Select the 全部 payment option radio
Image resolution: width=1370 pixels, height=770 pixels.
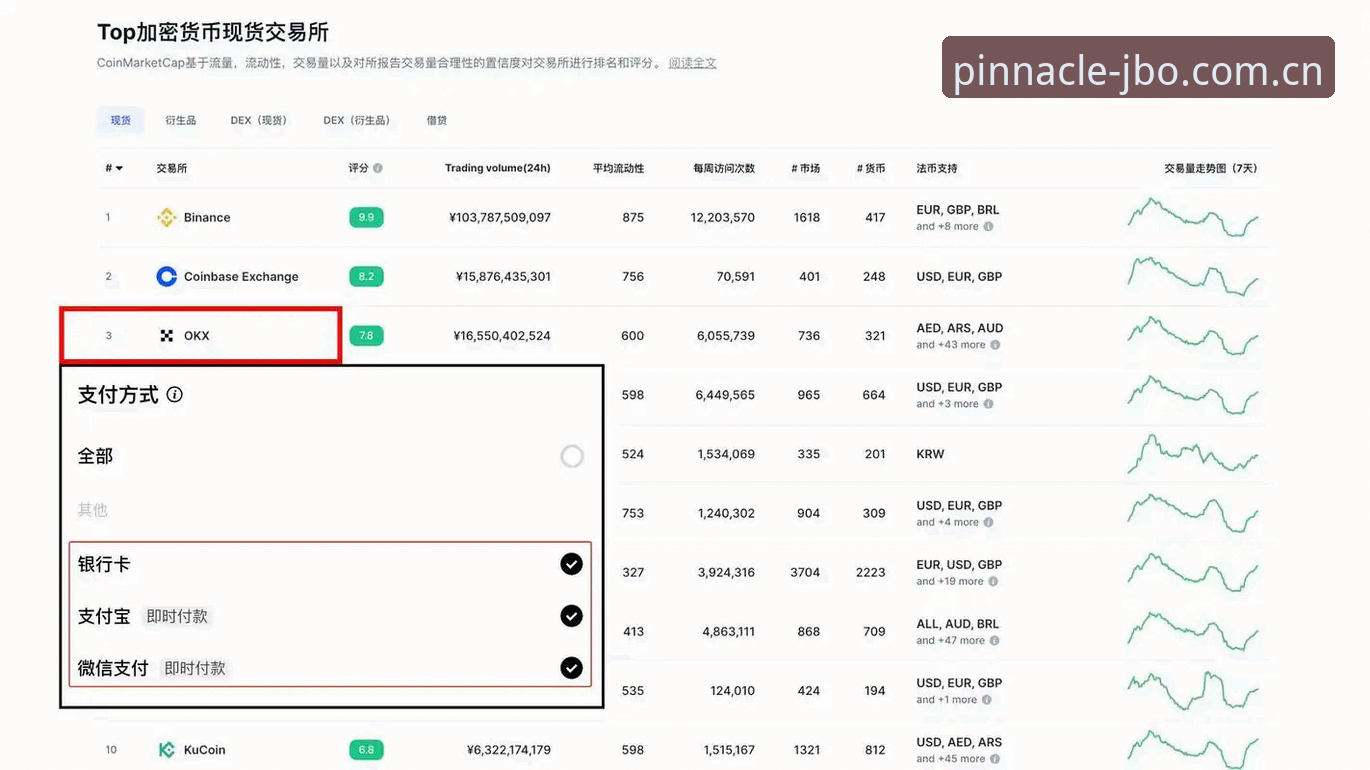point(572,457)
